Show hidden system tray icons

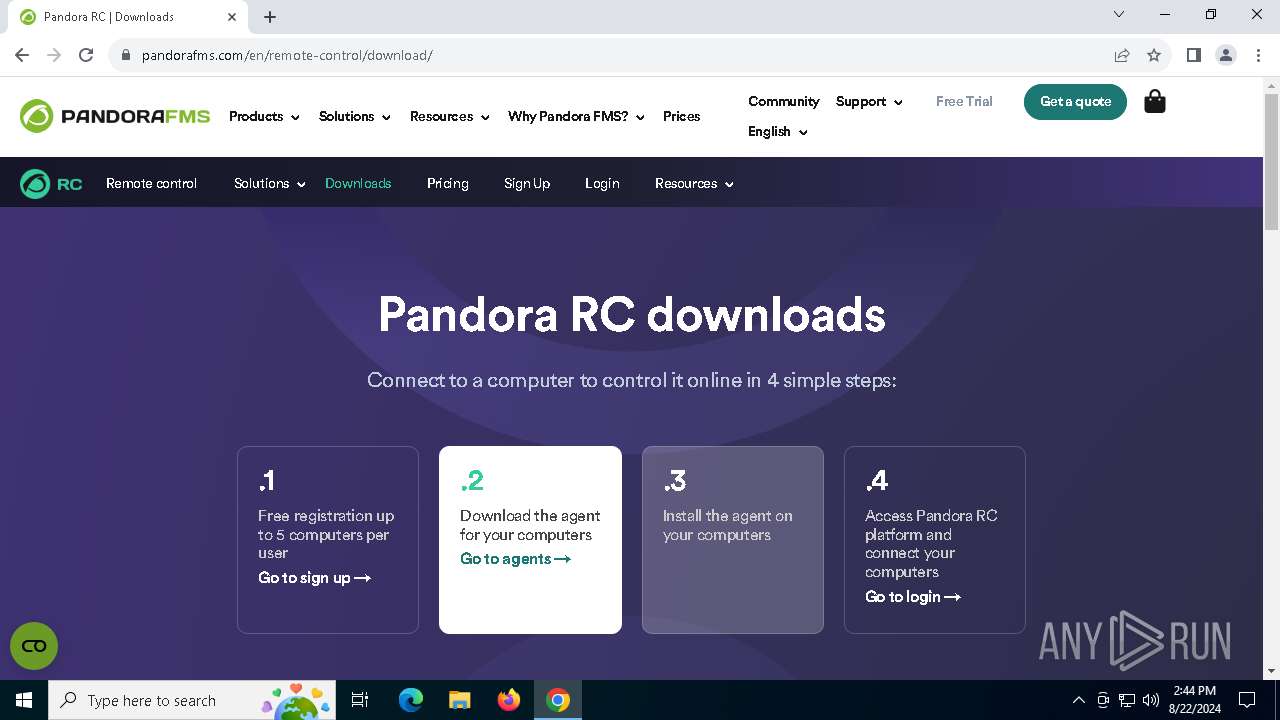click(x=1078, y=700)
